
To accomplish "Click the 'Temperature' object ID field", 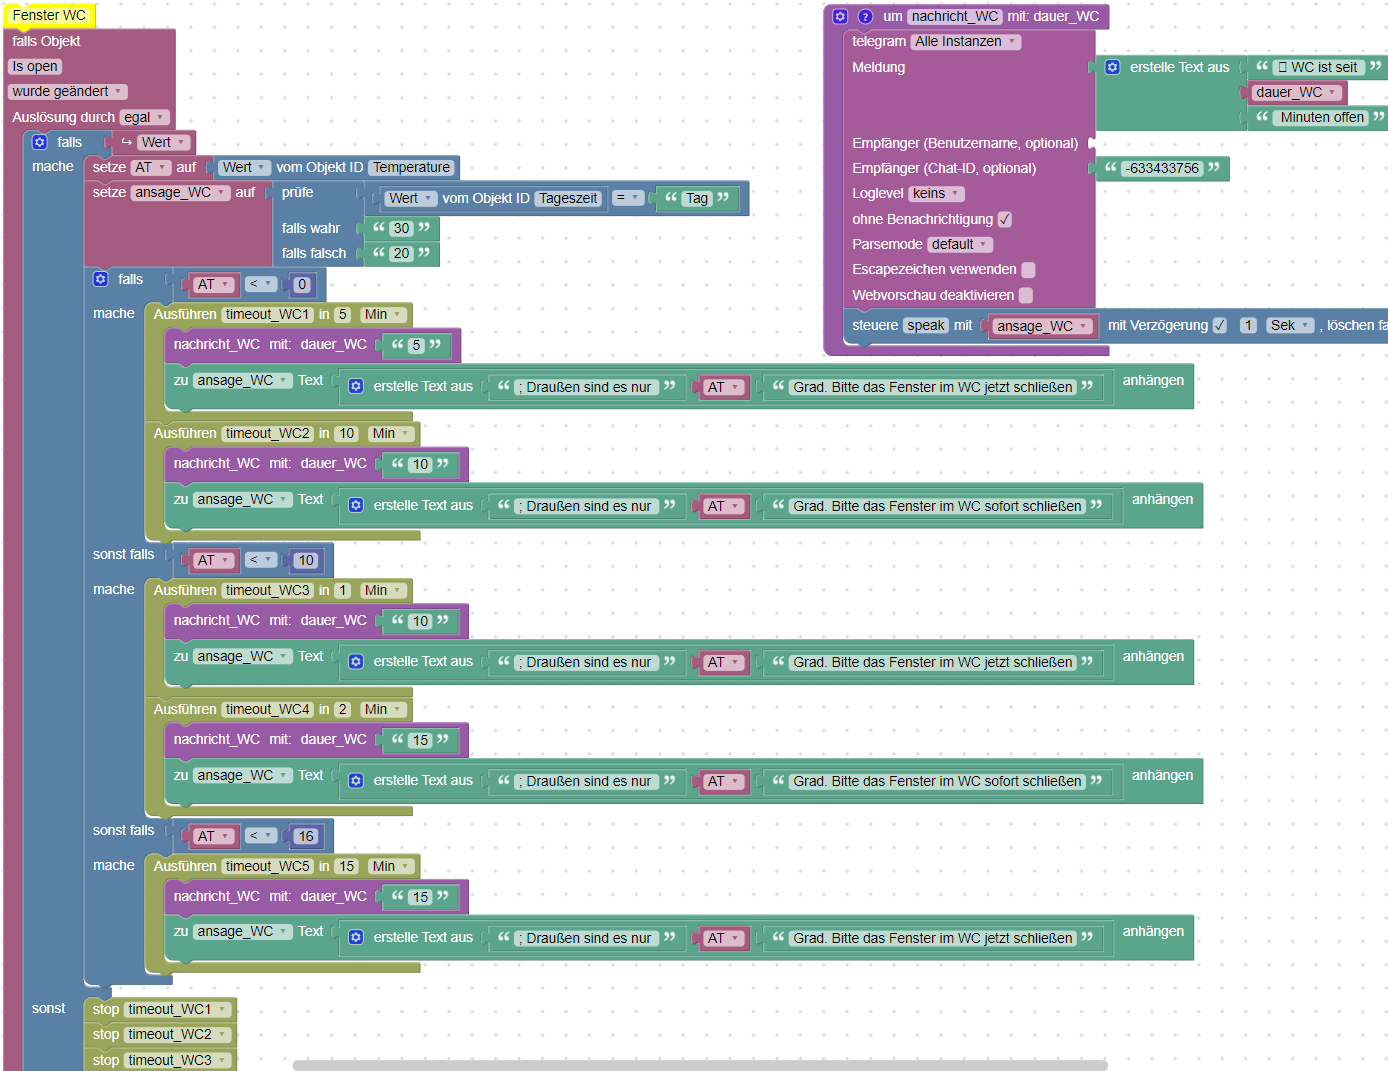I will click(412, 167).
